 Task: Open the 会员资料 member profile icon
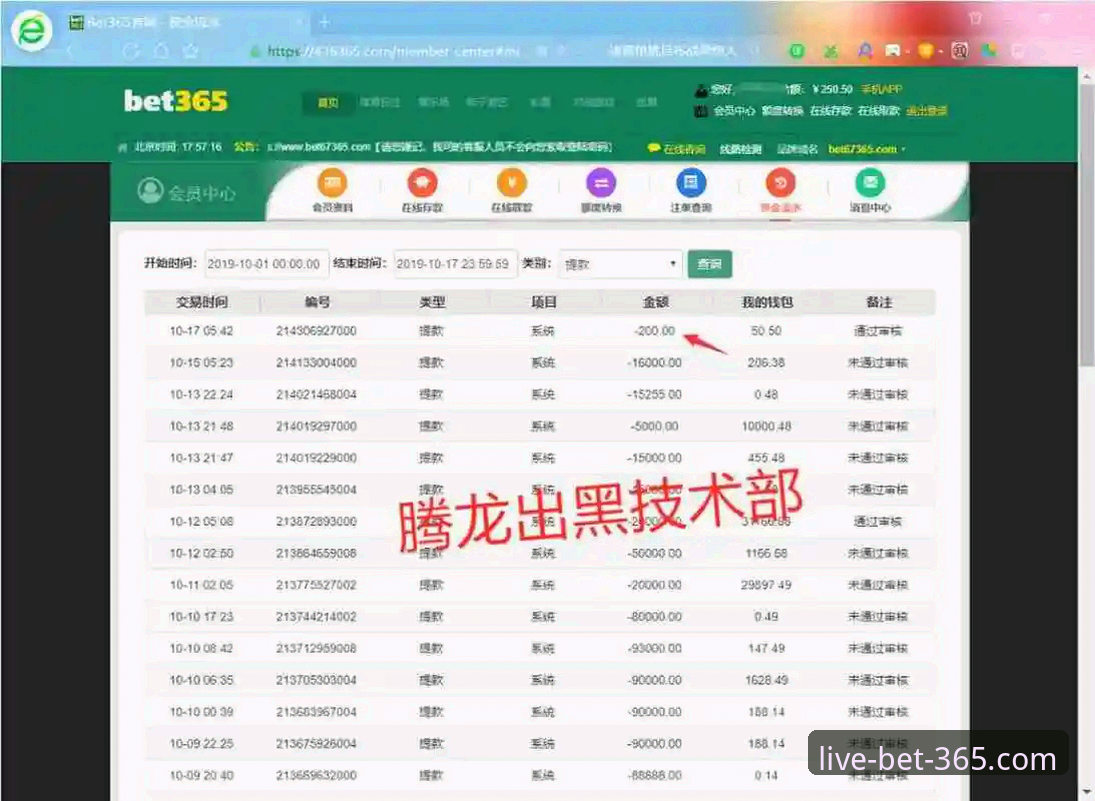click(x=332, y=184)
